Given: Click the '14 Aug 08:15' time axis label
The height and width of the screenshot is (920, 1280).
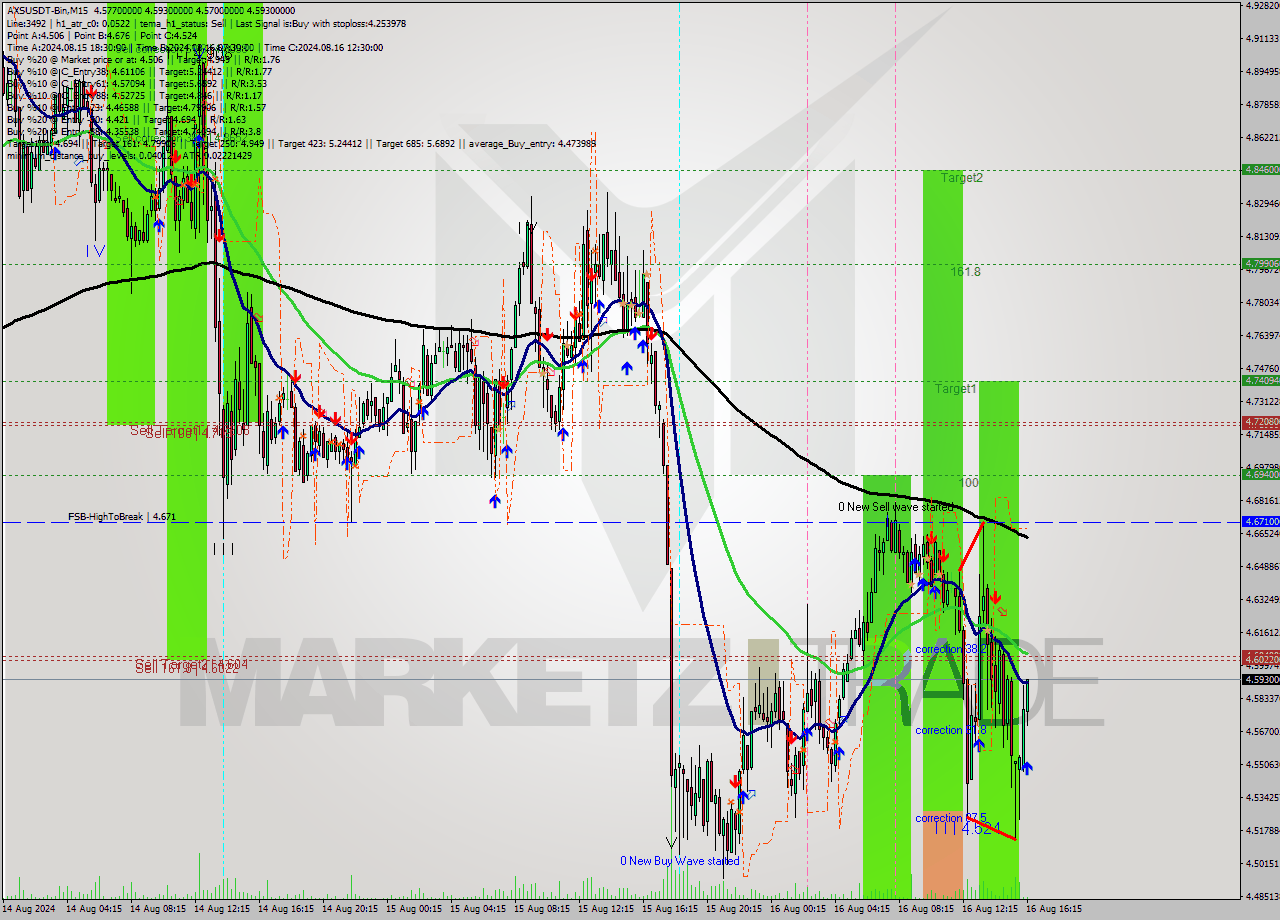Looking at the screenshot, I should 158,909.
